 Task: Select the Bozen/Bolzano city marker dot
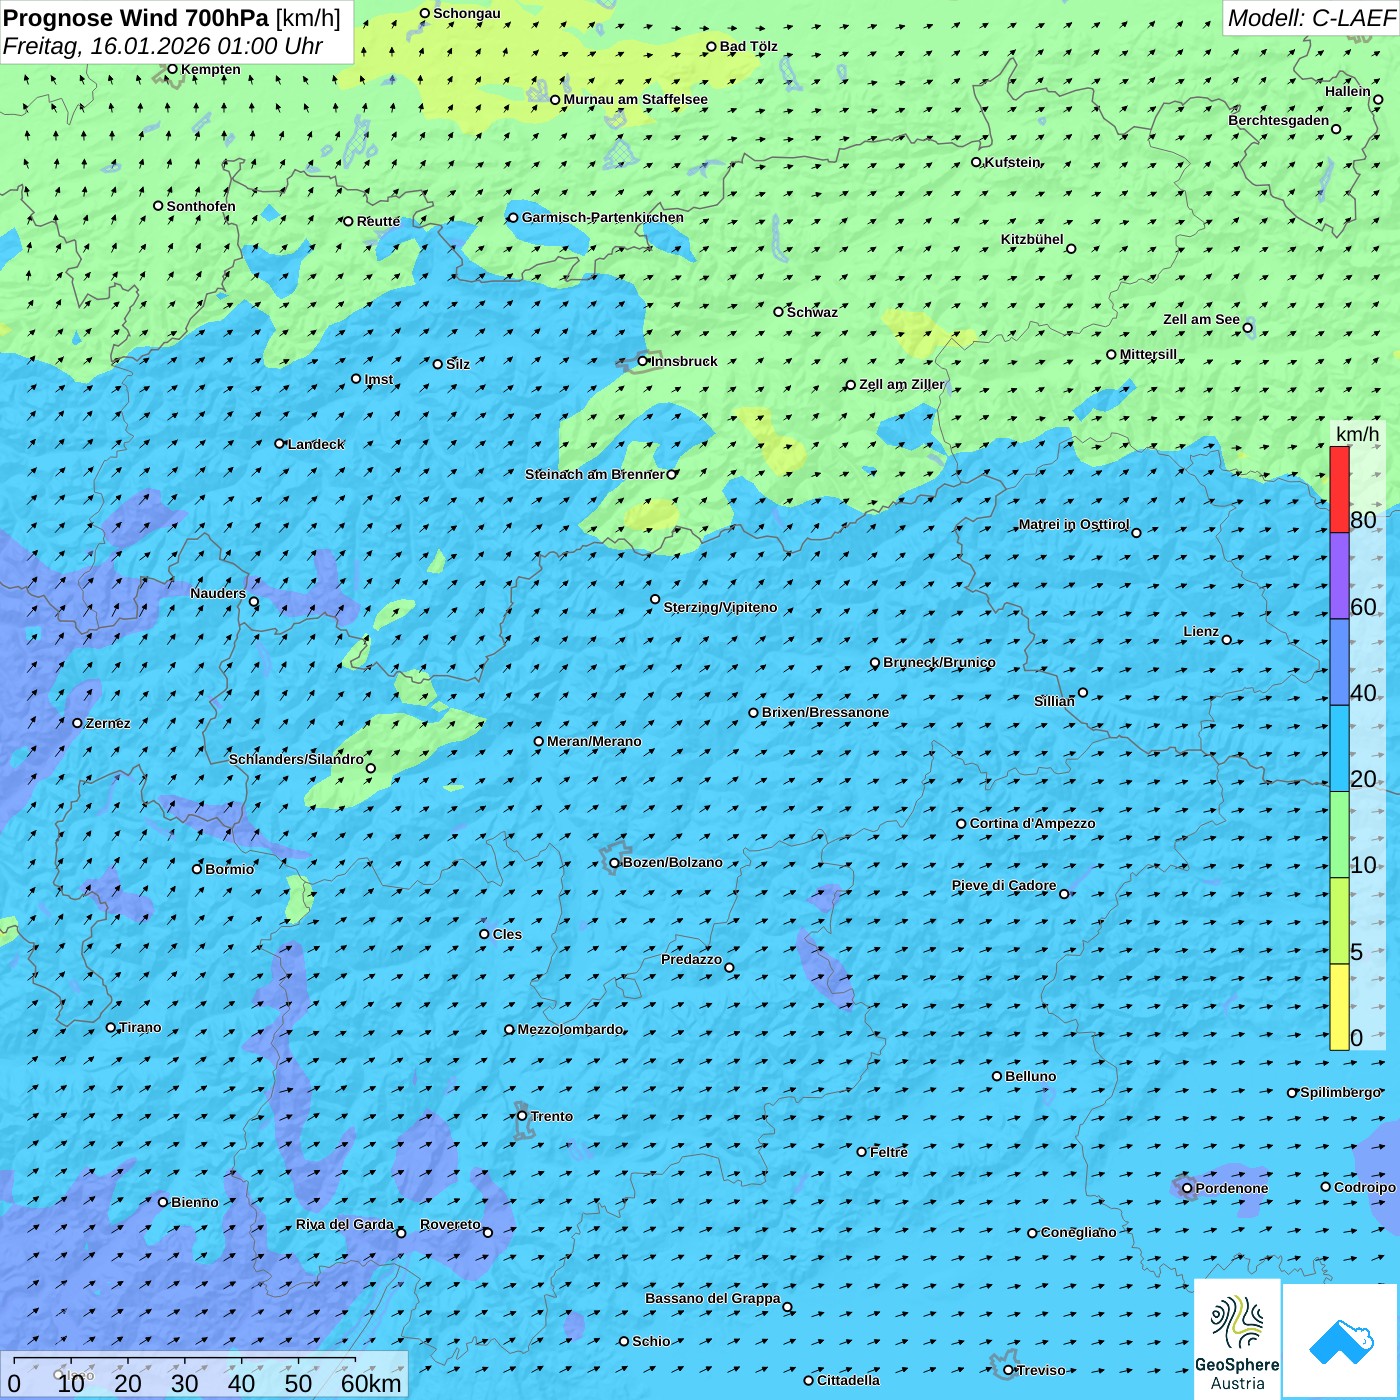(x=614, y=863)
